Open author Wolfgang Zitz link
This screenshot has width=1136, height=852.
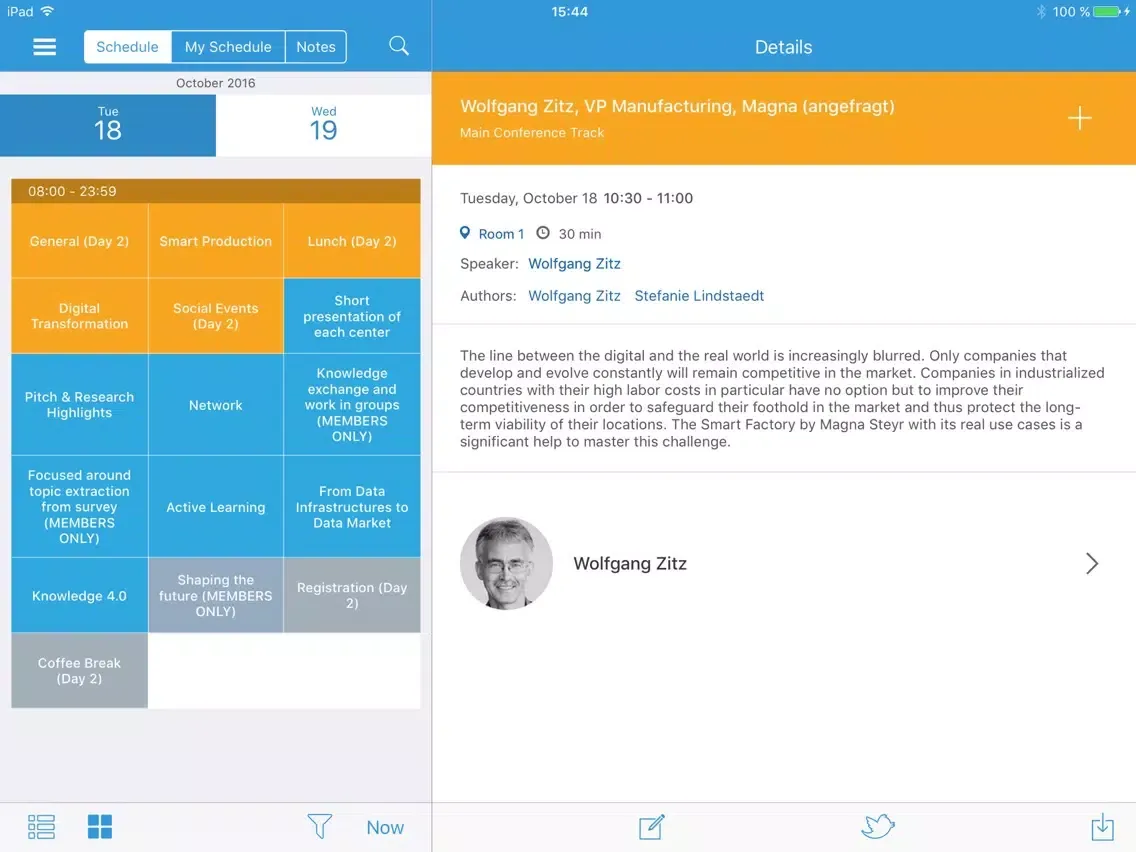click(574, 296)
